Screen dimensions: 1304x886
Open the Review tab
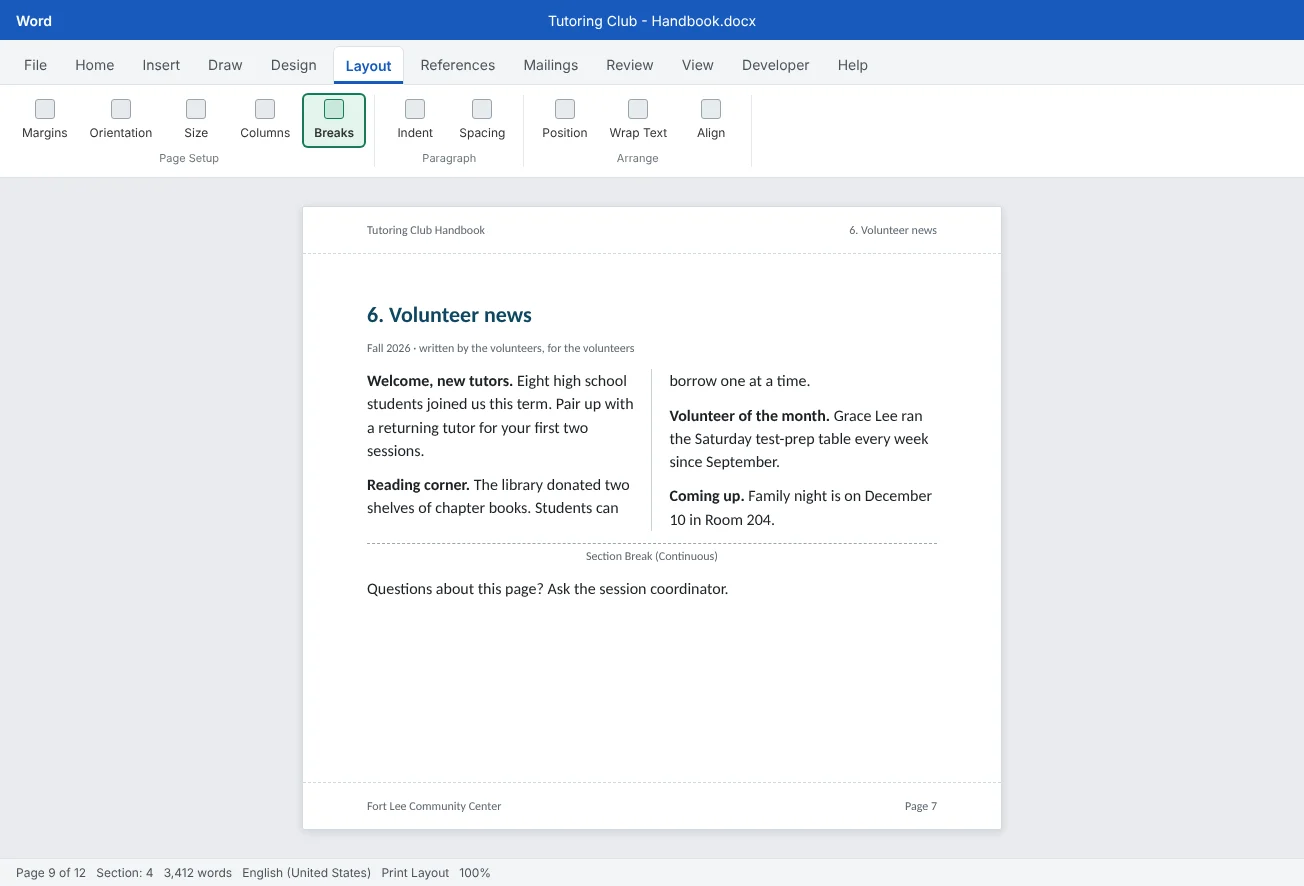pos(630,65)
